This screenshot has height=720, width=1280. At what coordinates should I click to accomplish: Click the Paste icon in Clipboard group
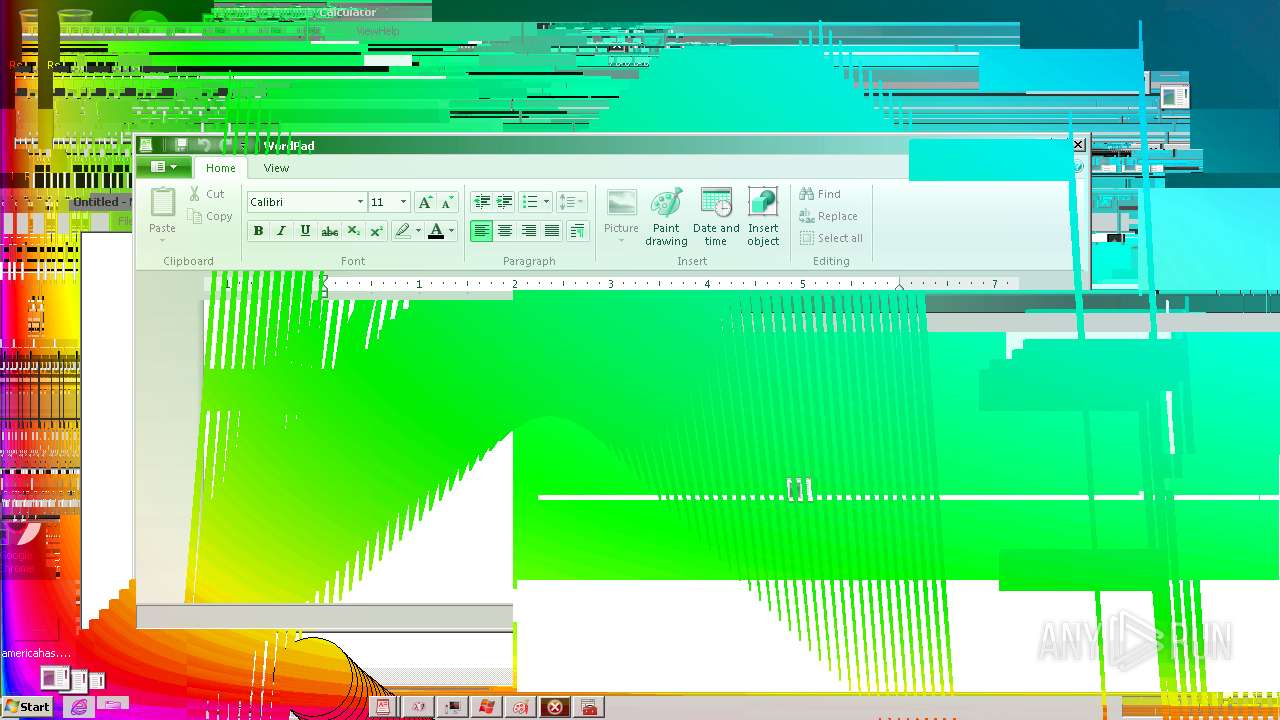[x=162, y=202]
